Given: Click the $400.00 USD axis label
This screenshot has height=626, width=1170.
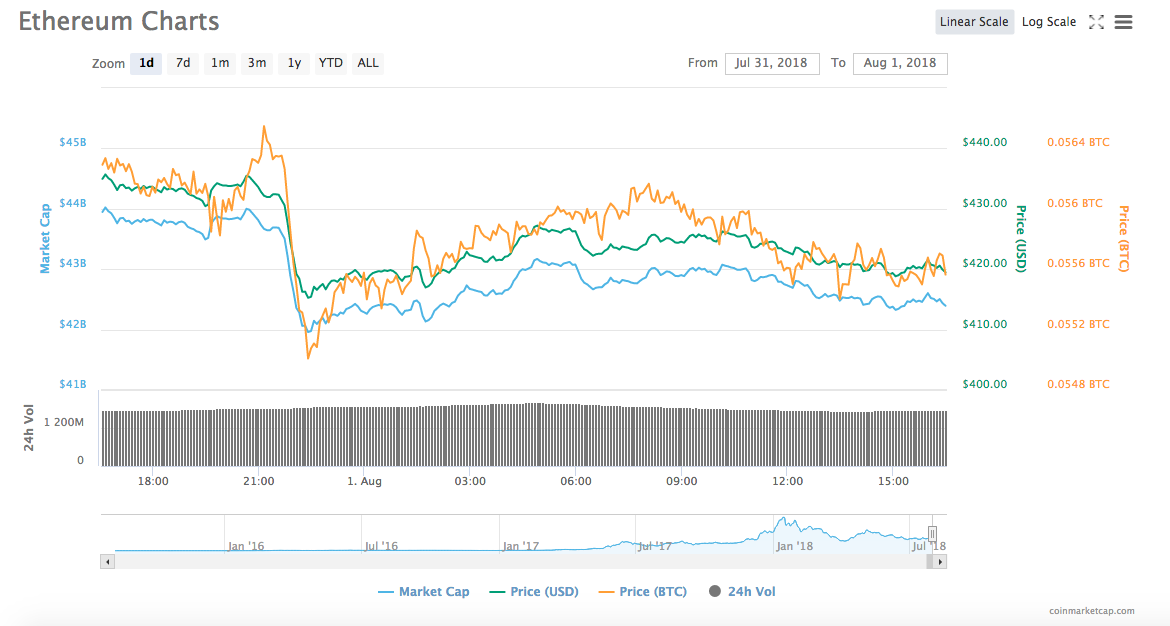Looking at the screenshot, I should click(x=984, y=384).
